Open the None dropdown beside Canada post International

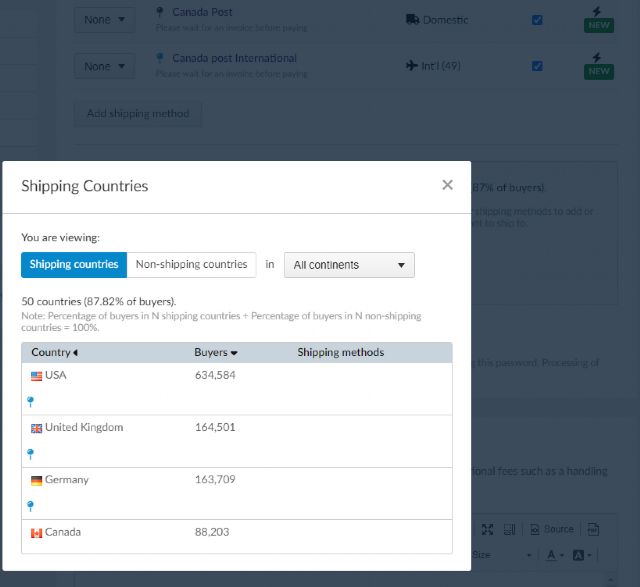[104, 66]
